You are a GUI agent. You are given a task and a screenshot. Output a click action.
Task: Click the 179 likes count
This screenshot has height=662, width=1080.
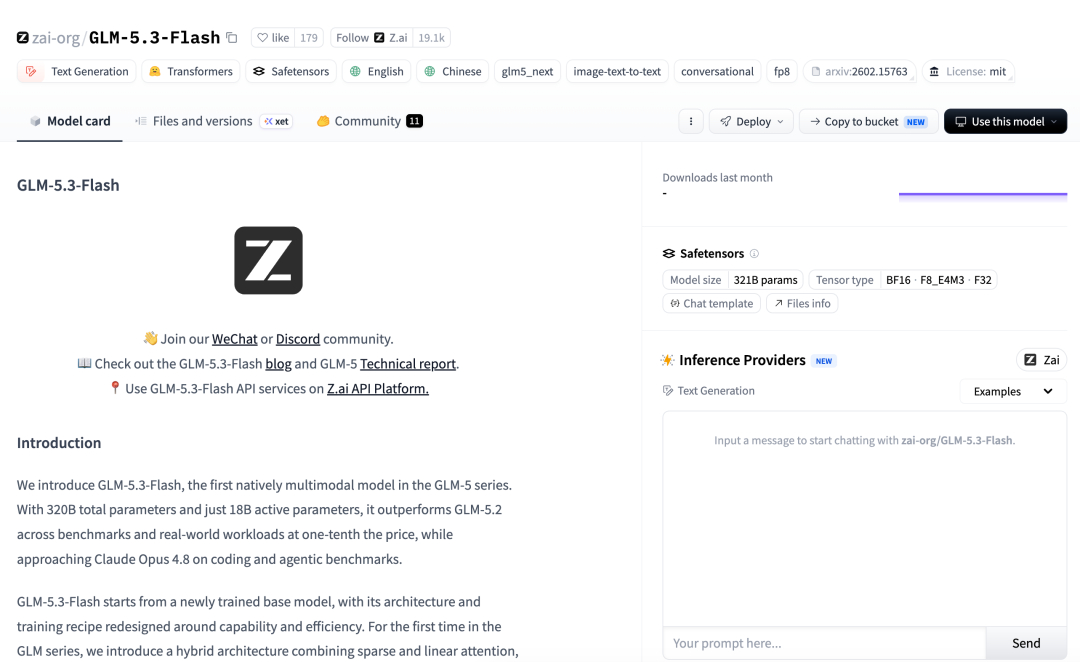[x=309, y=38]
